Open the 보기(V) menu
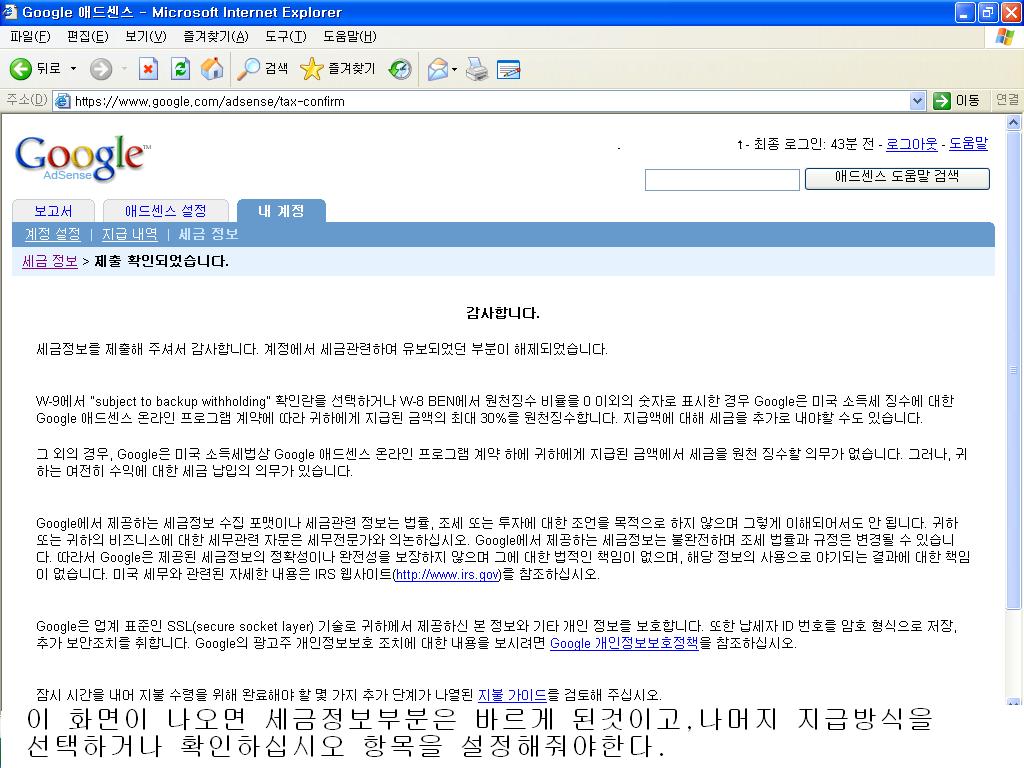The width and height of the screenshot is (1024, 768). click(146, 37)
